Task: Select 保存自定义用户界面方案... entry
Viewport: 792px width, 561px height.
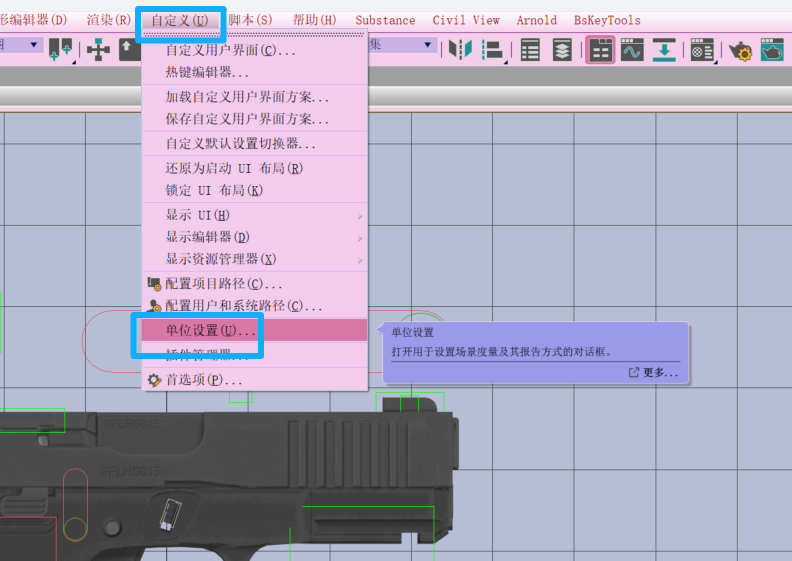Action: coord(255,119)
